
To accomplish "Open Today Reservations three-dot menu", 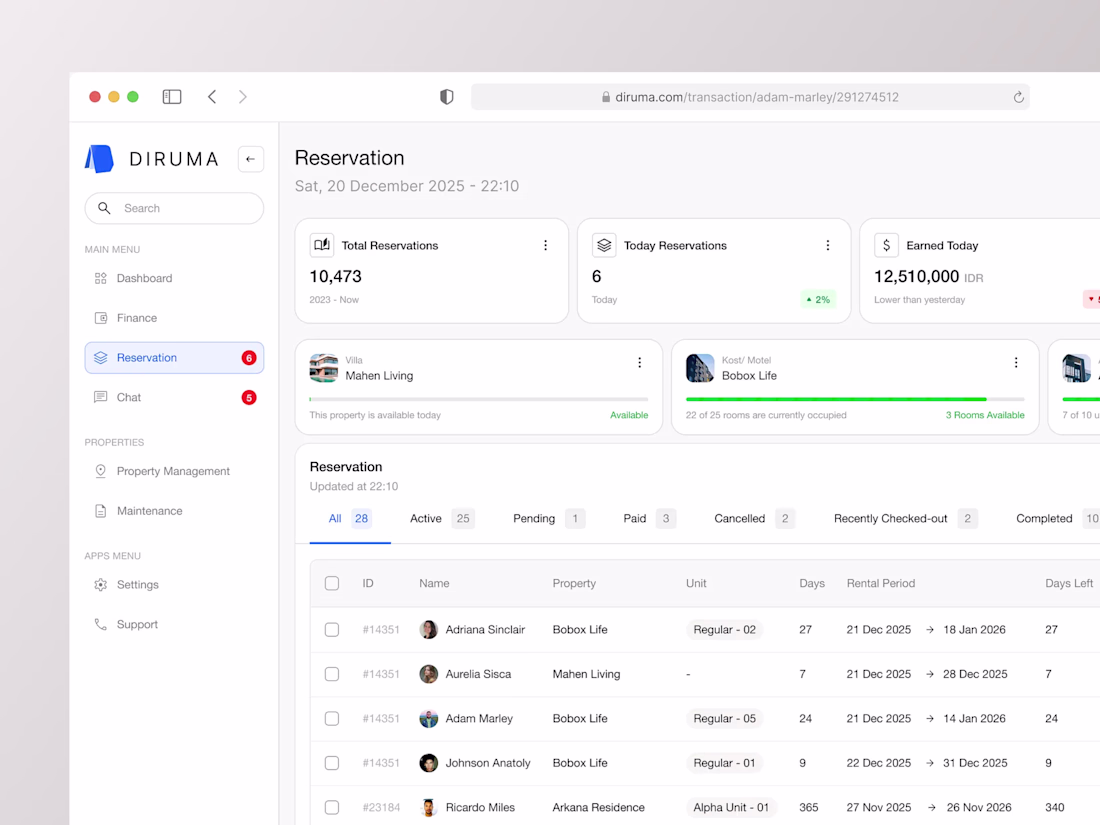I will 828,246.
